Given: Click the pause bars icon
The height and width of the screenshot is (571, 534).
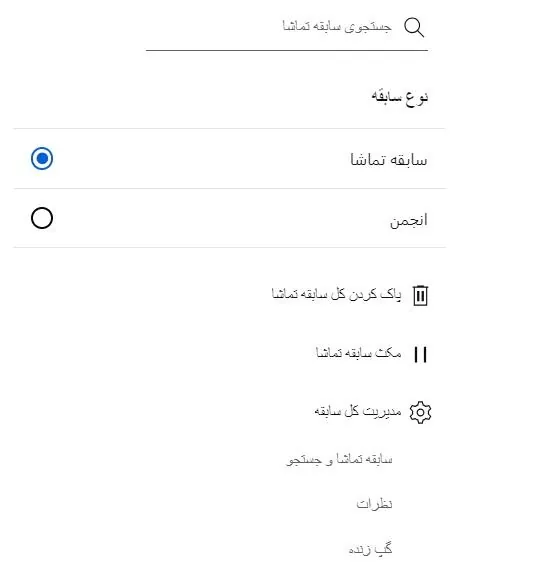Looking at the screenshot, I should click(420, 354).
